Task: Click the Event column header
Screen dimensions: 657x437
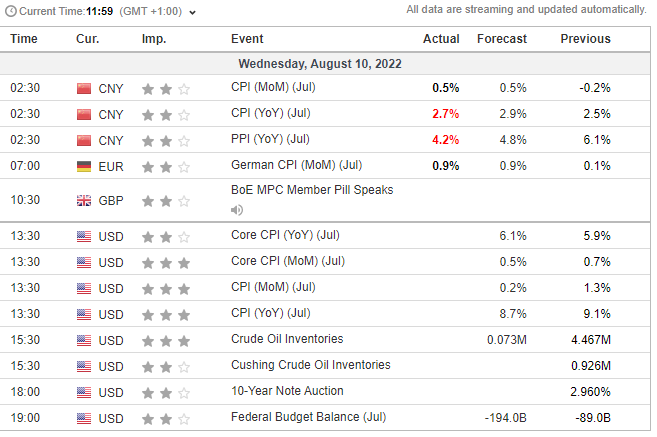Action: tap(247, 39)
